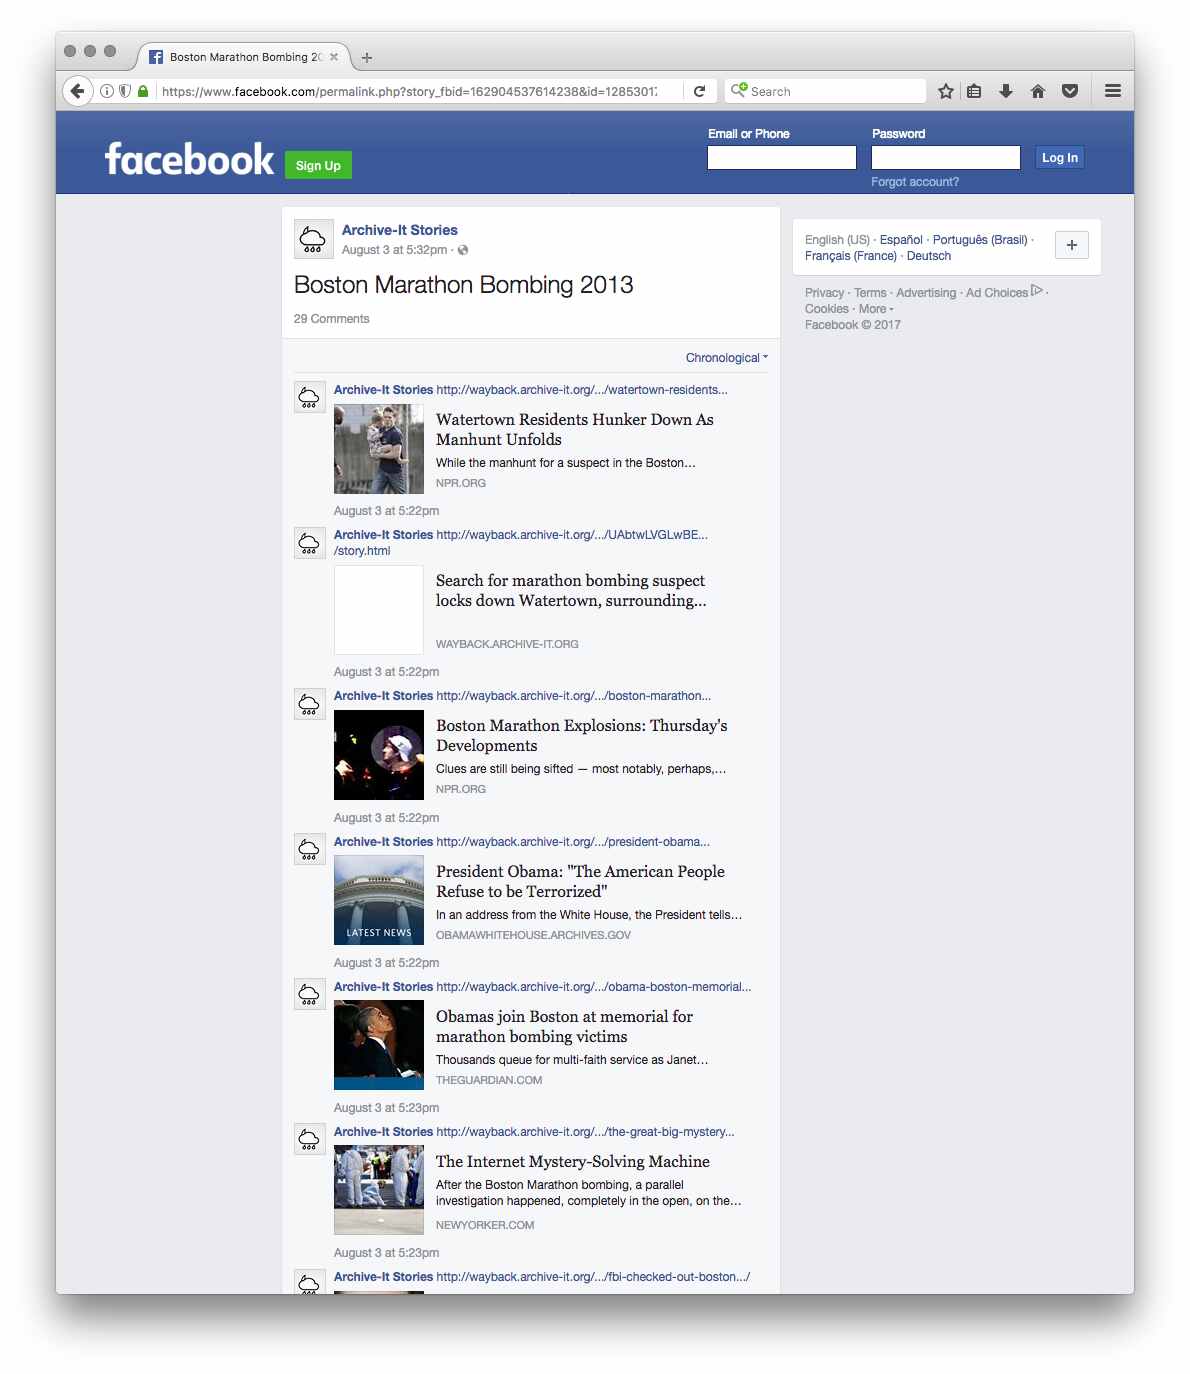This screenshot has width=1190, height=1374.
Task: Click NEWYORKER.COM source label
Action: (x=485, y=1225)
